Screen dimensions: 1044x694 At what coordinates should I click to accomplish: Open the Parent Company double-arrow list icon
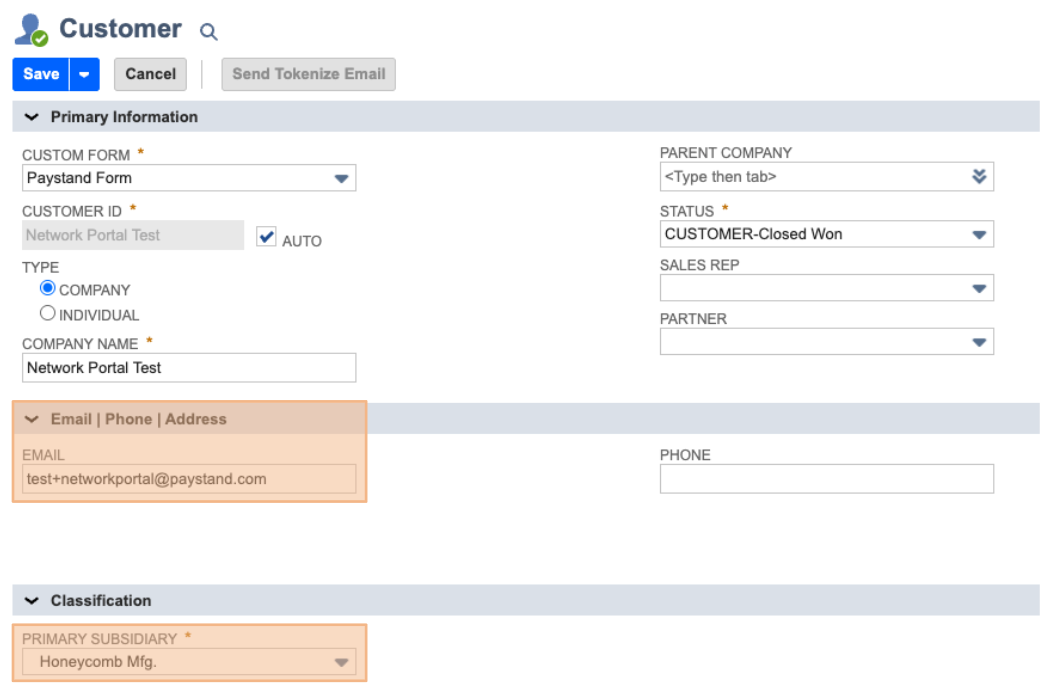click(979, 176)
